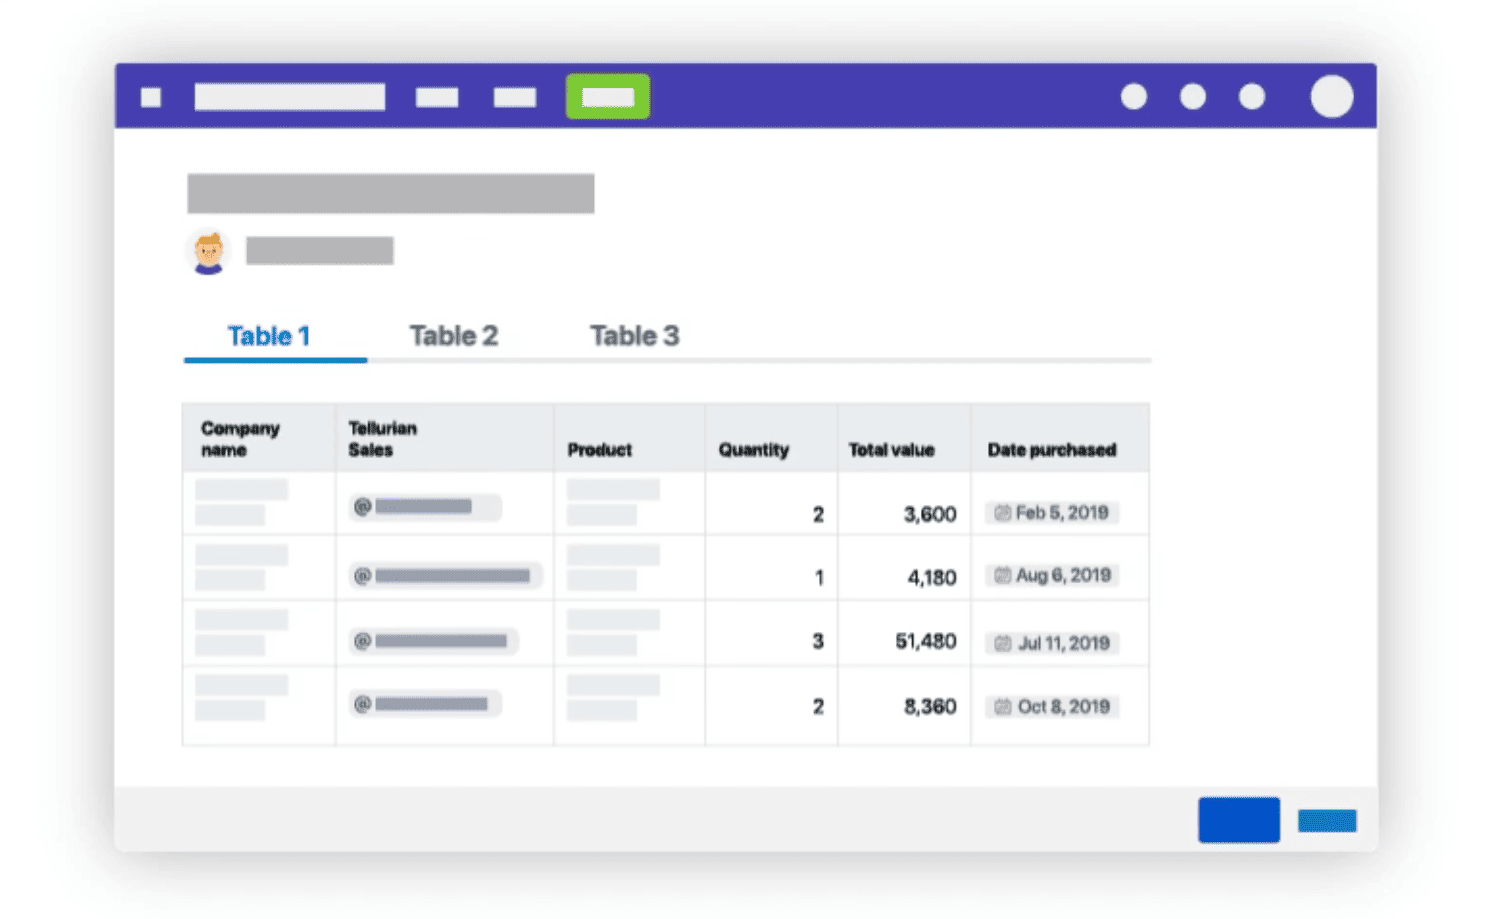
Task: Click the white square app icon in header
Action: pos(151,97)
